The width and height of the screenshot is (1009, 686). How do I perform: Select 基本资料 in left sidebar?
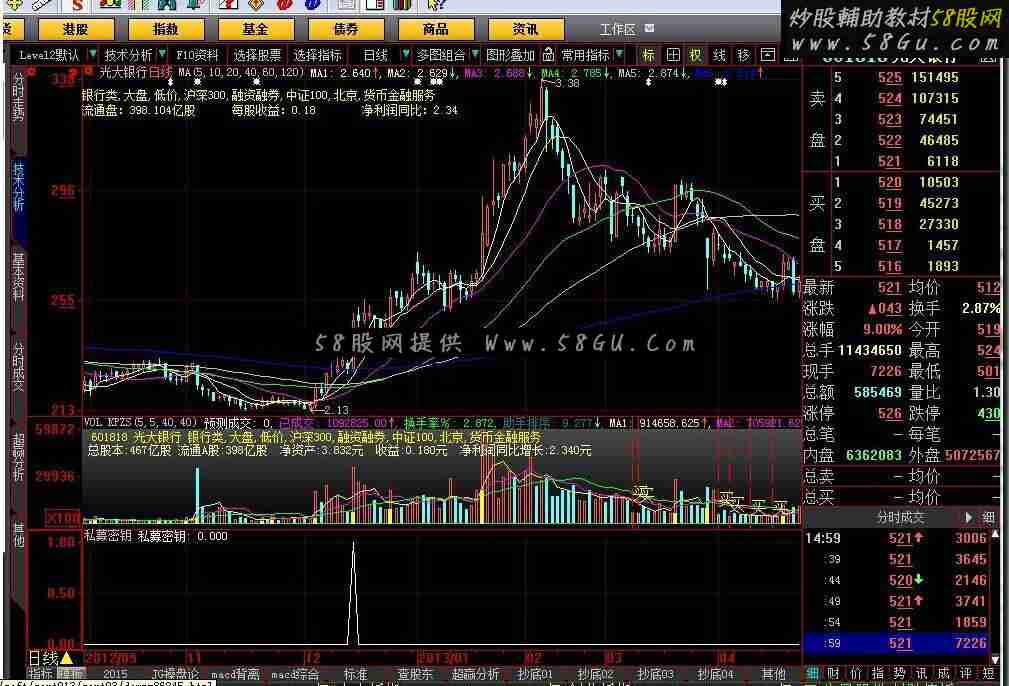pyautogui.click(x=18, y=277)
